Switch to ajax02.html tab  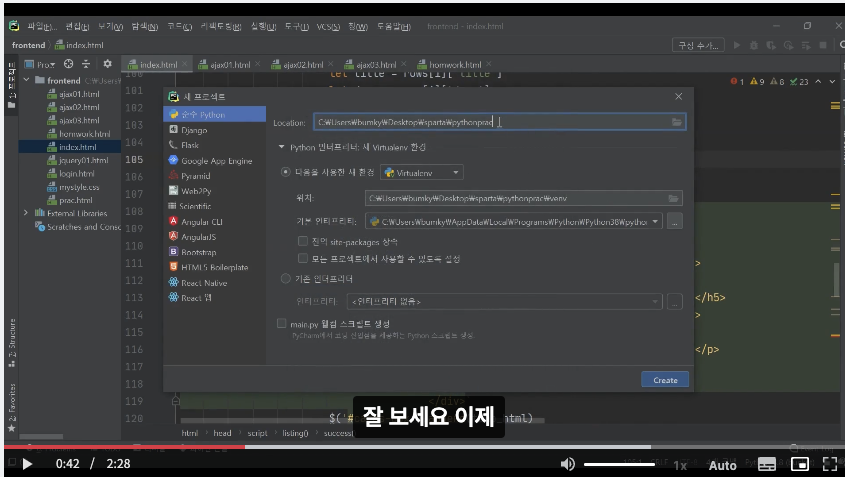[x=302, y=65]
